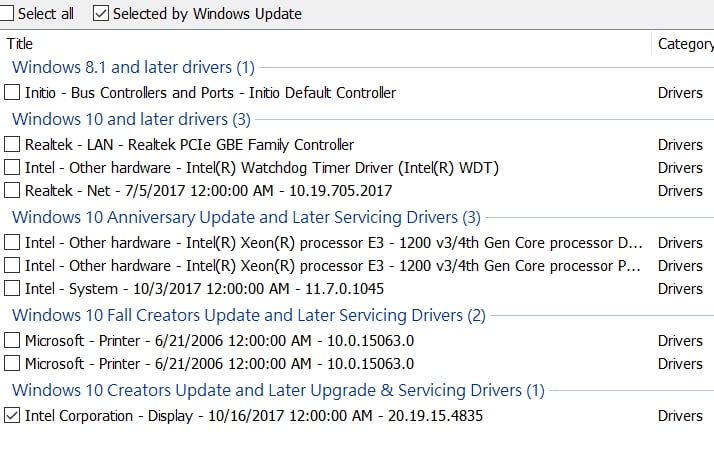Select first Microsoft Printer 10.0.15063.0 row

[357, 341]
